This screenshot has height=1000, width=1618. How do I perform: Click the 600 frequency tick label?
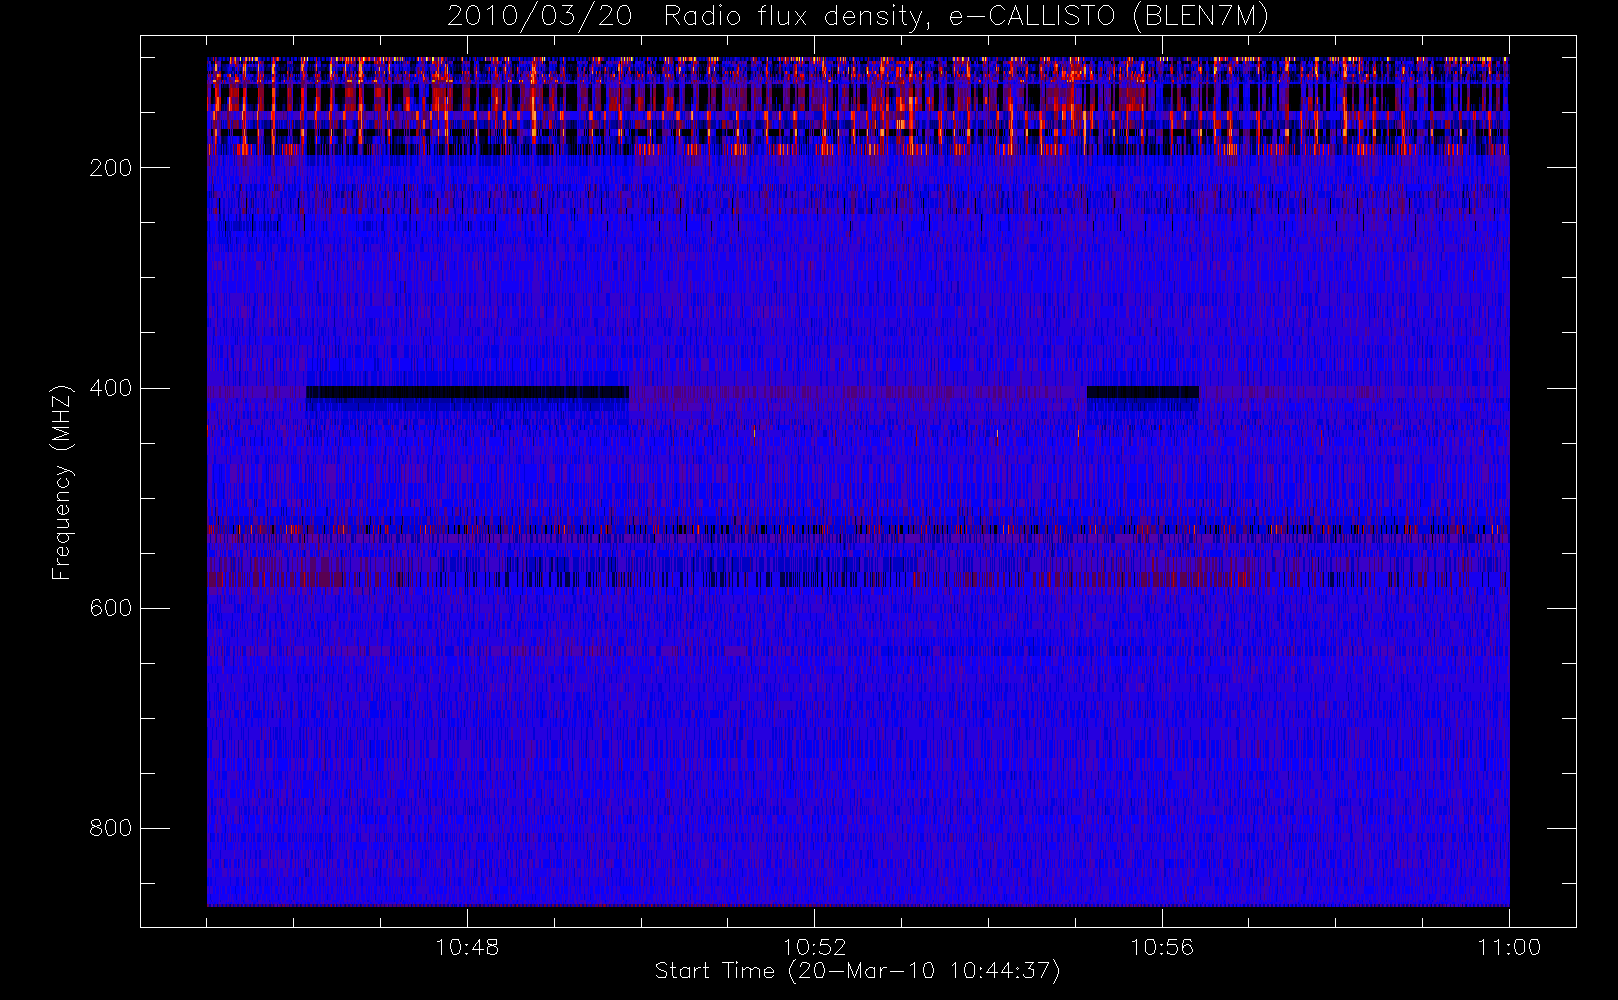pyautogui.click(x=111, y=608)
